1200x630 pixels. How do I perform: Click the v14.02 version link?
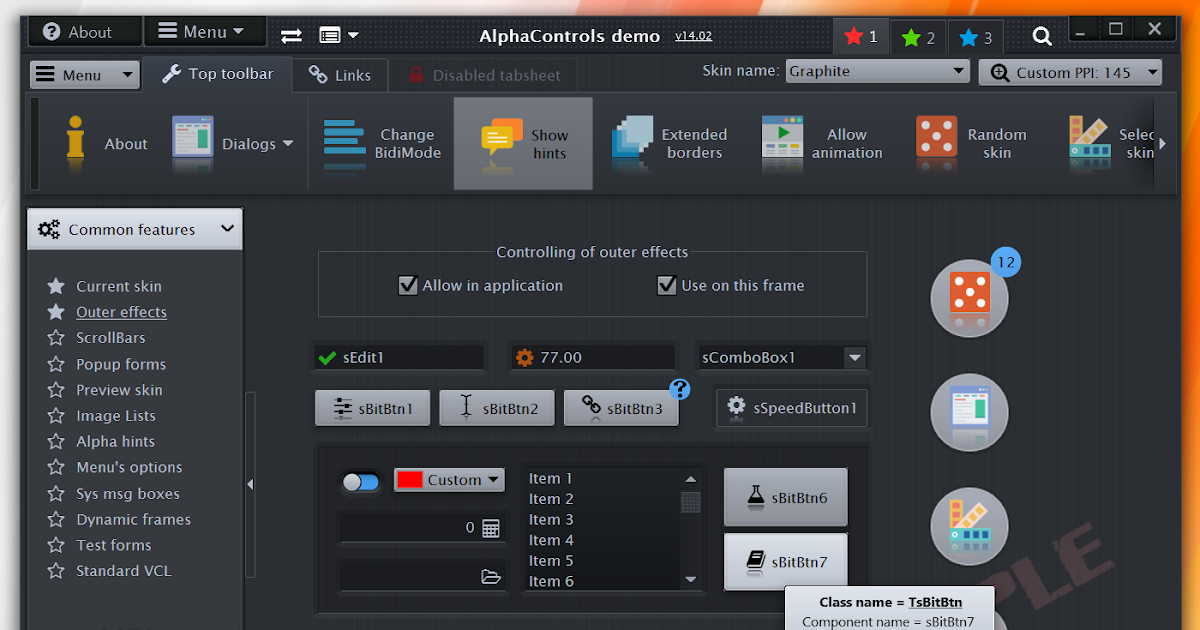pos(693,36)
